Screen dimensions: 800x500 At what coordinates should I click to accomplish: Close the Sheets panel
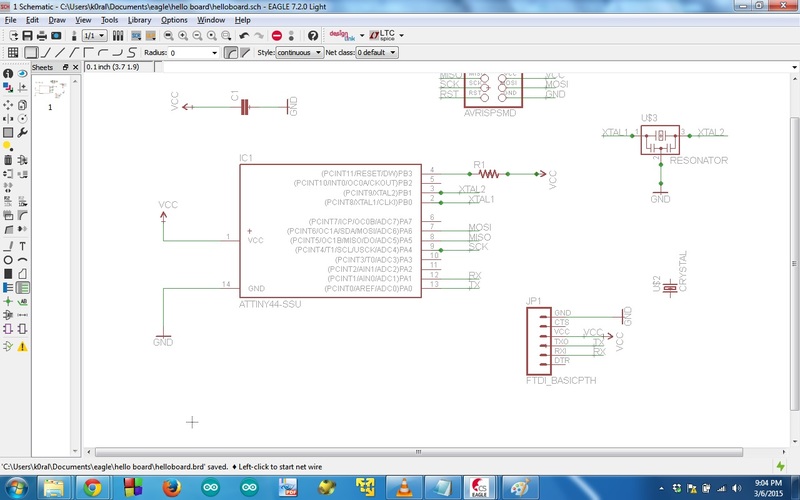76,67
